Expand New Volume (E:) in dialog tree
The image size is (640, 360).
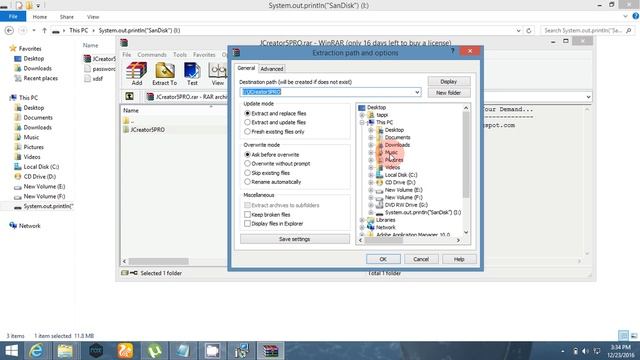pyautogui.click(x=371, y=190)
